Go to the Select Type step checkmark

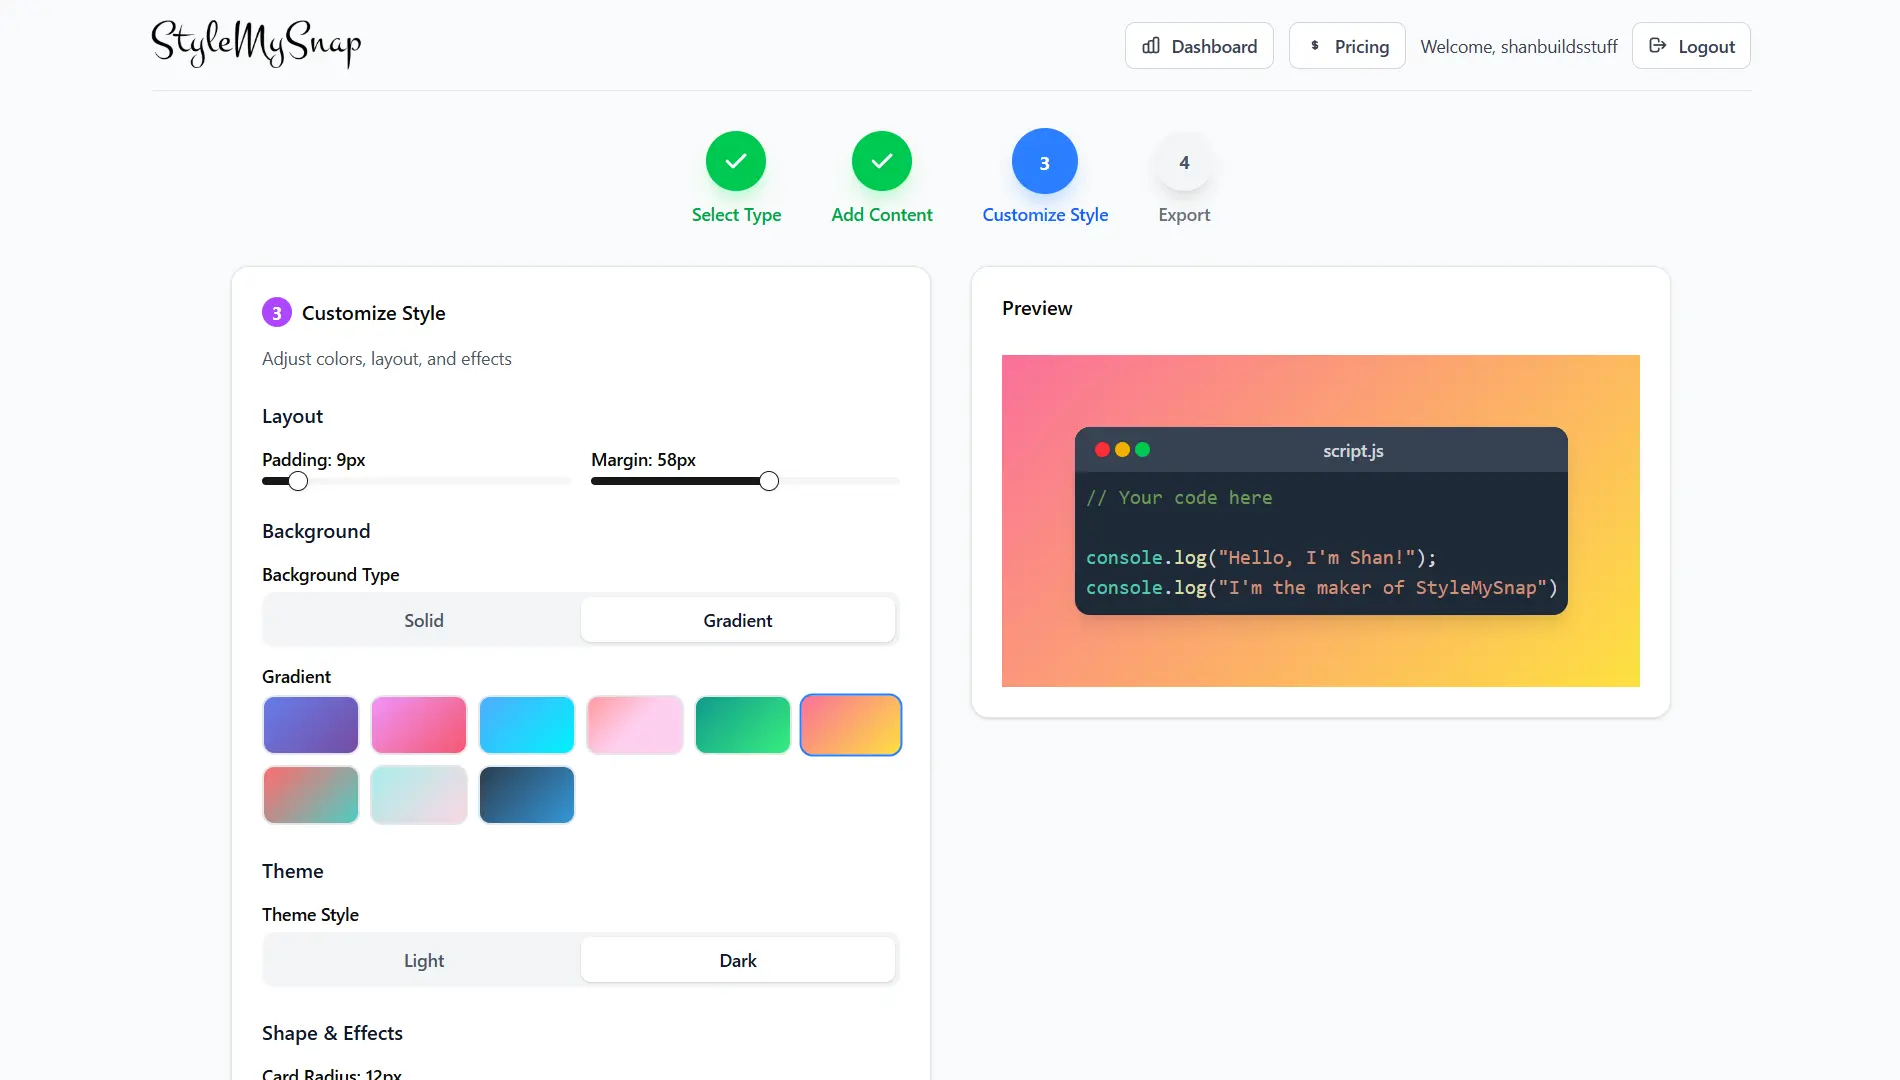coord(736,161)
